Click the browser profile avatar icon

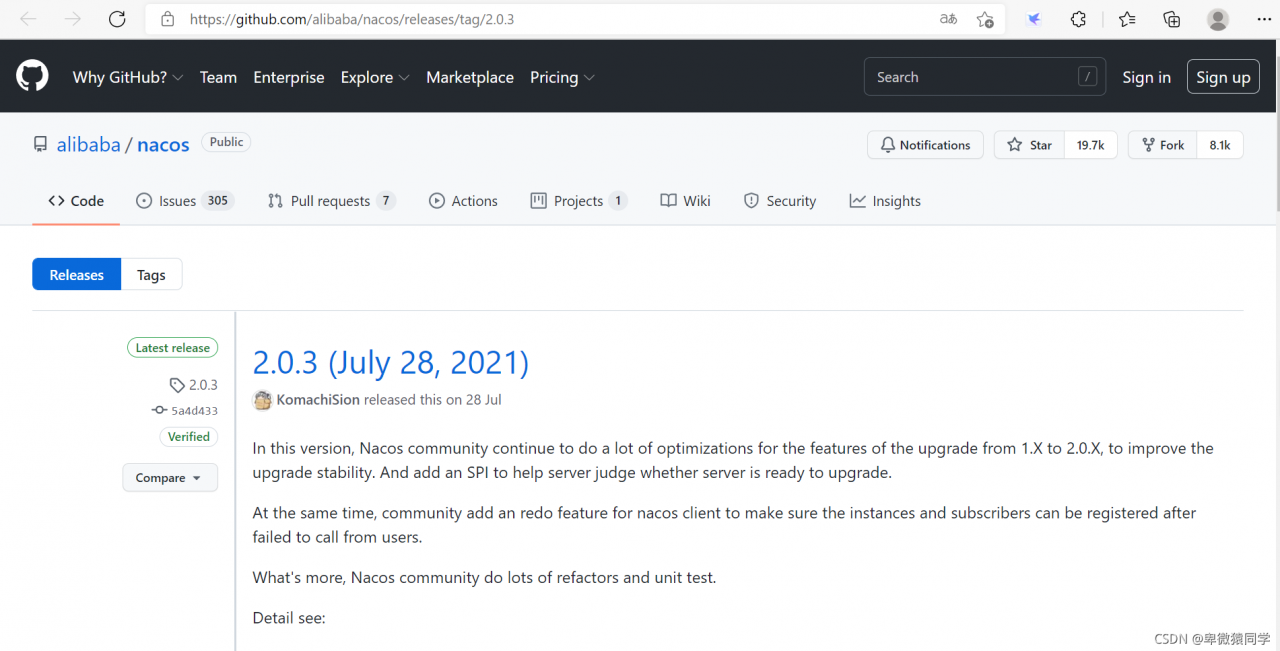pos(1217,19)
